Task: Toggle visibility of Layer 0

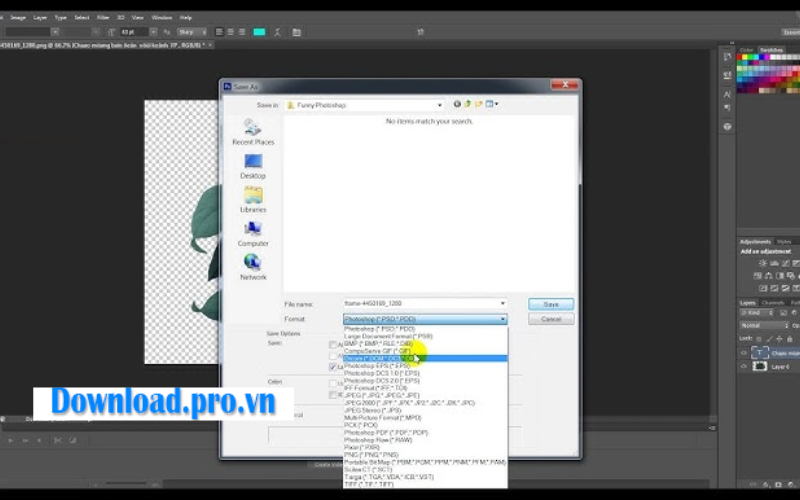Action: pos(743,366)
